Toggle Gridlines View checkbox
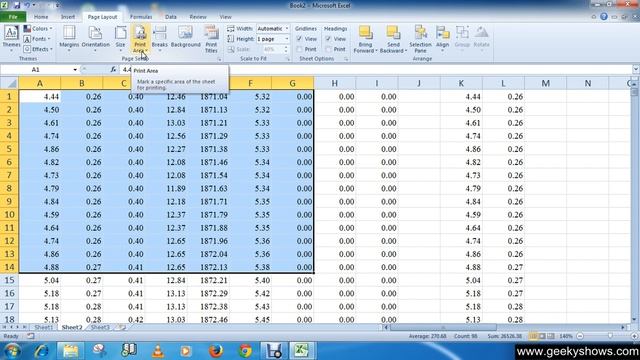The image size is (640, 360). [x=299, y=39]
